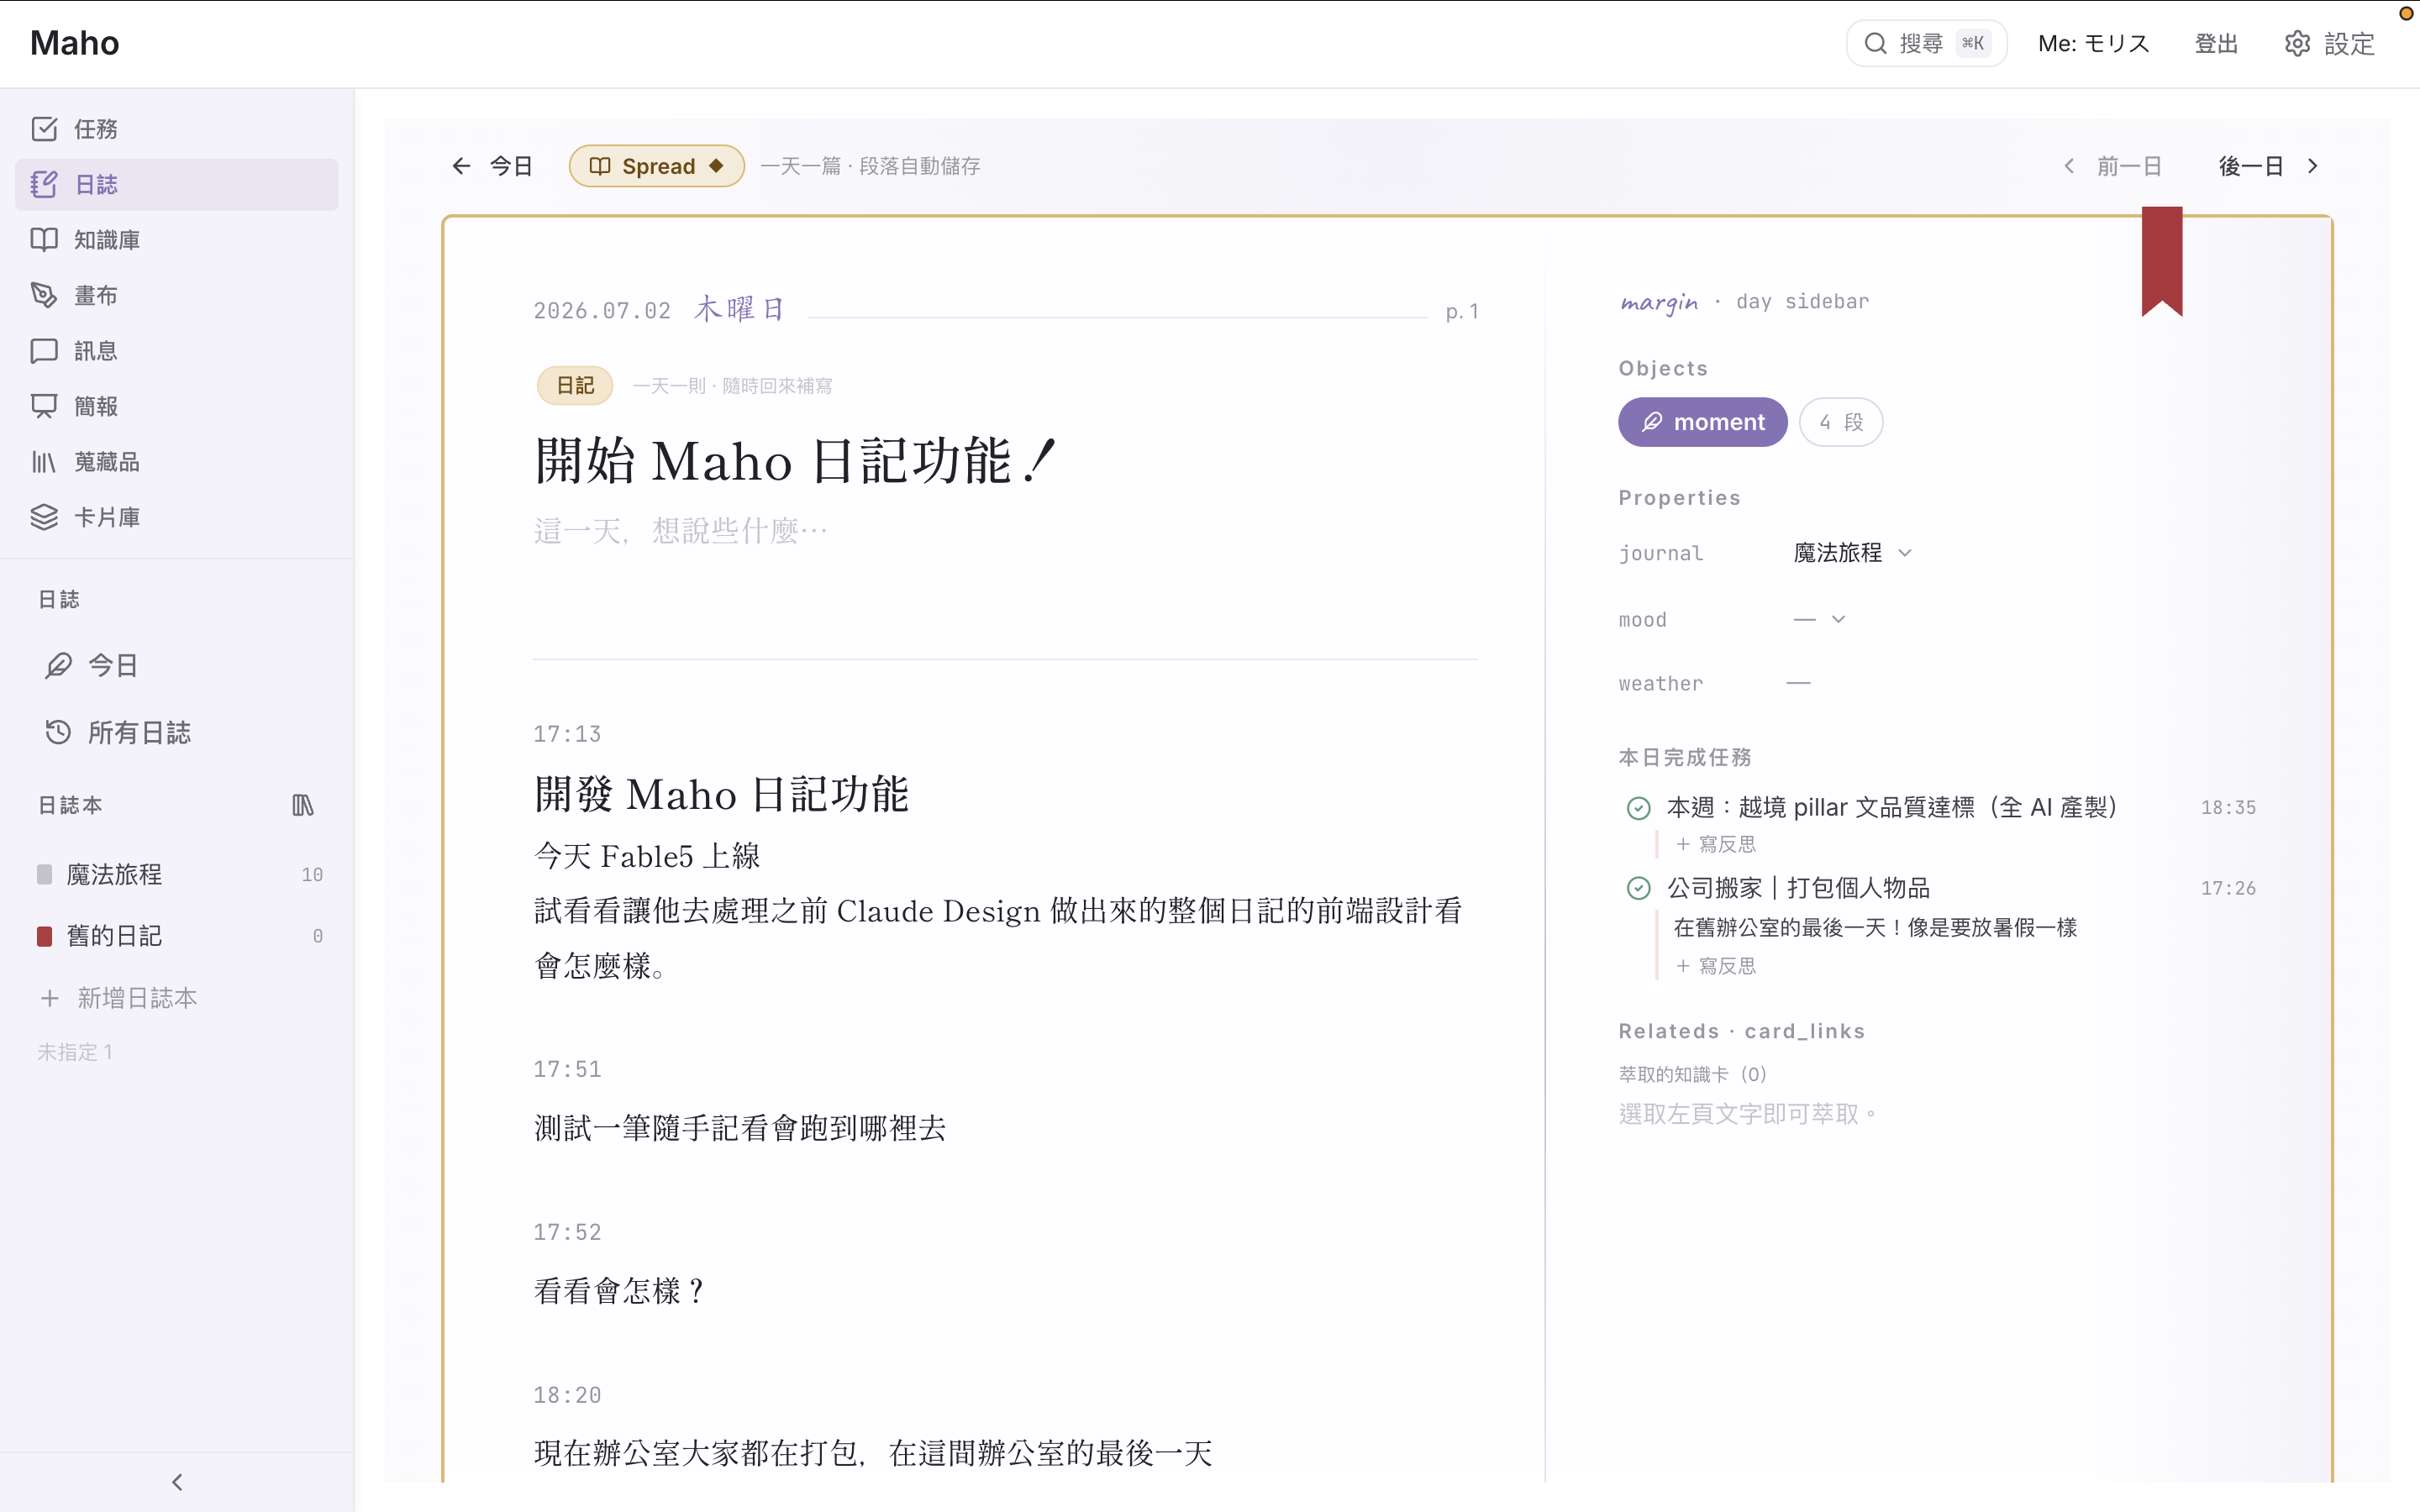Click the red bookmark ribbon
The width and height of the screenshot is (2420, 1512).
click(2162, 261)
